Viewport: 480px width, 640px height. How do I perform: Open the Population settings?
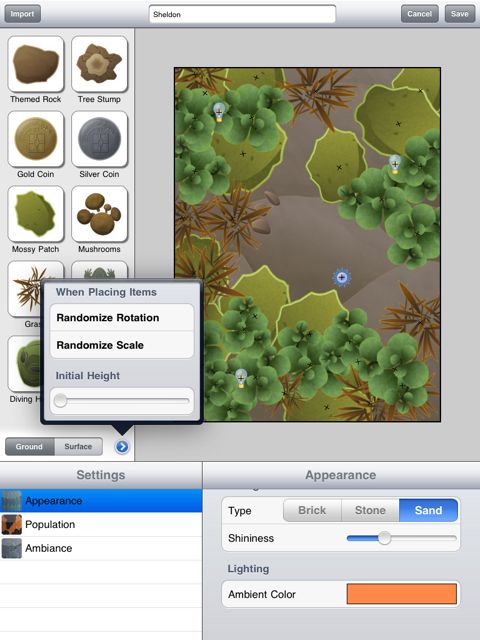coord(101,524)
